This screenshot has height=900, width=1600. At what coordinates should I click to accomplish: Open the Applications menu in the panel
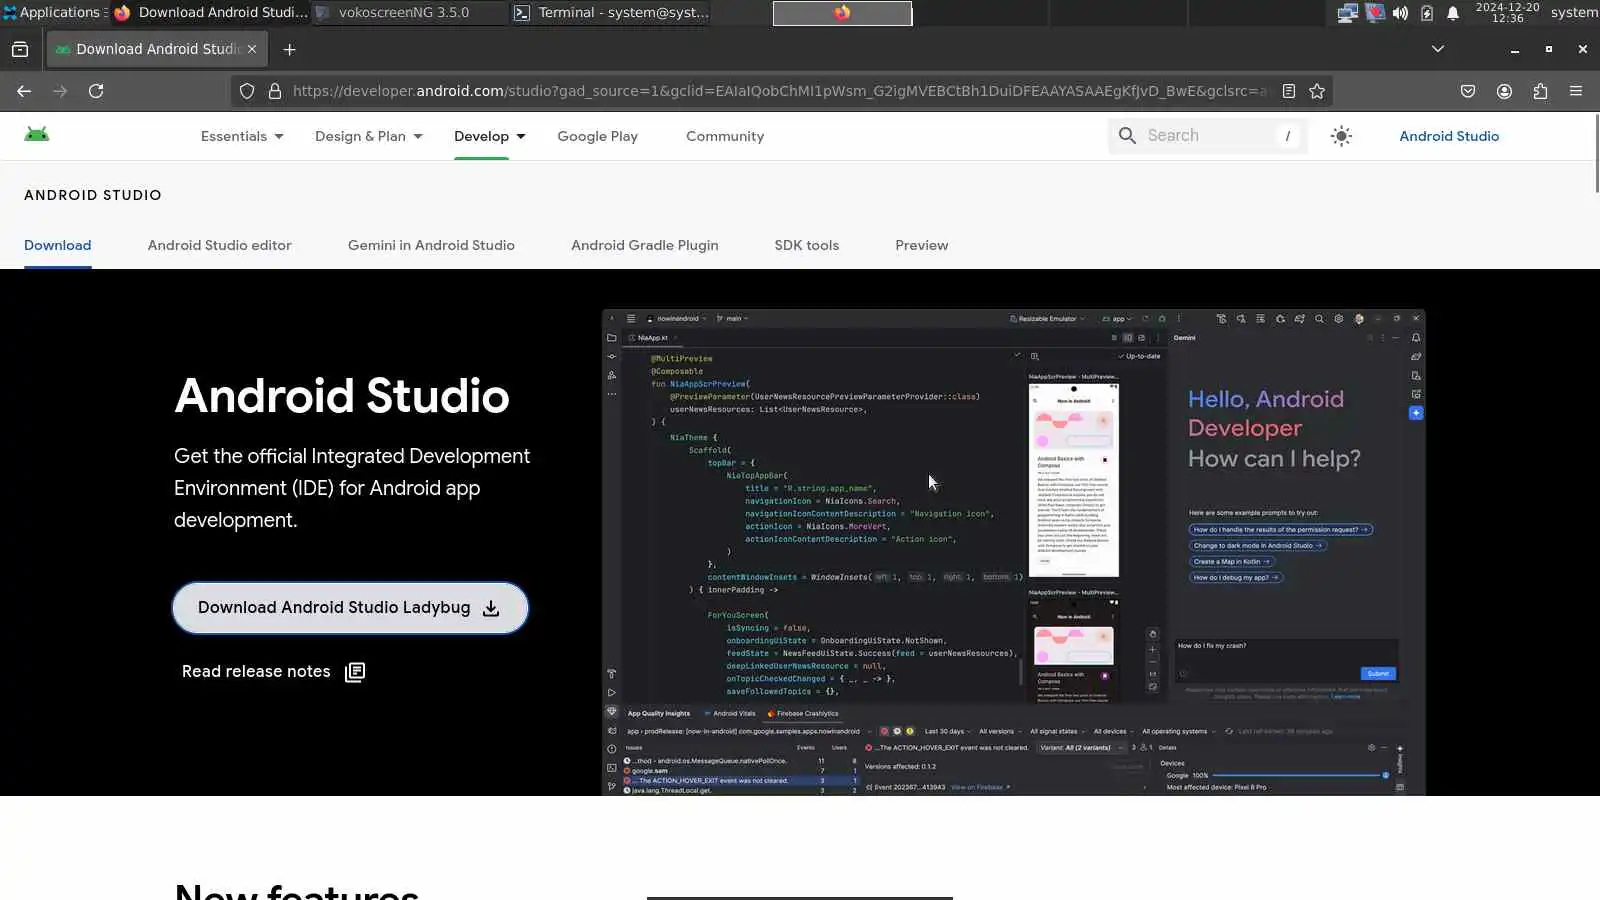(x=55, y=13)
